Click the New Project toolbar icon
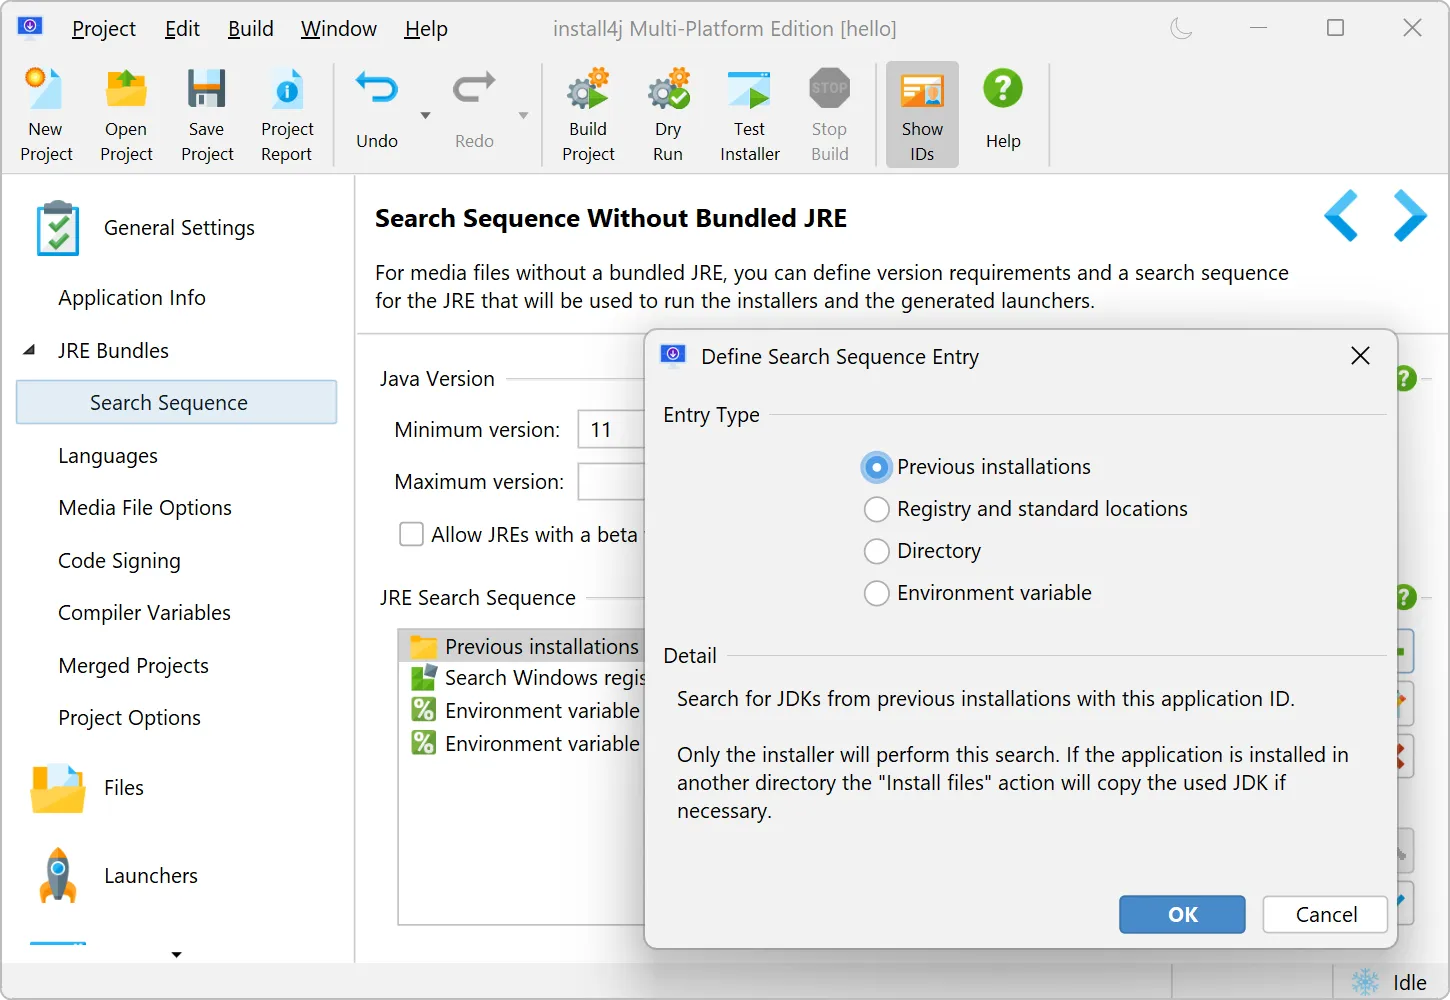1450x1000 pixels. coord(45,89)
